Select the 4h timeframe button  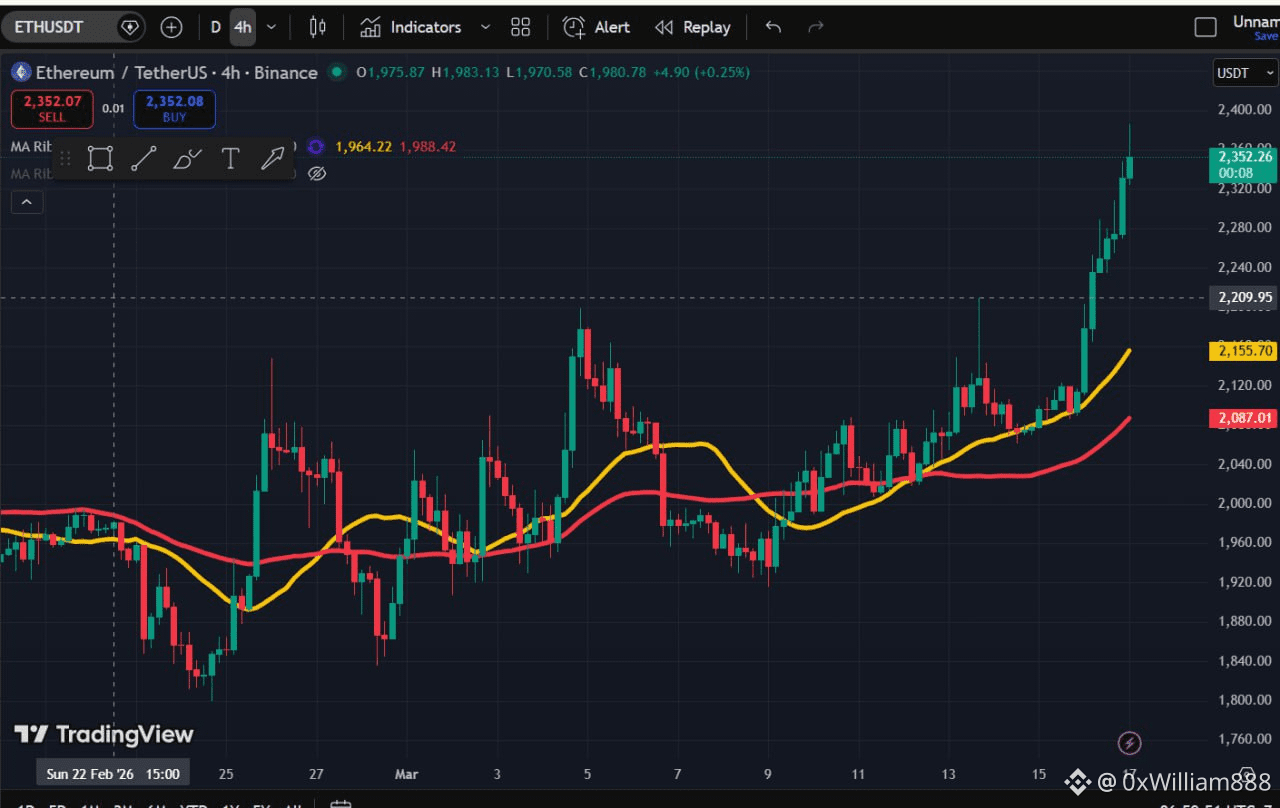click(243, 27)
